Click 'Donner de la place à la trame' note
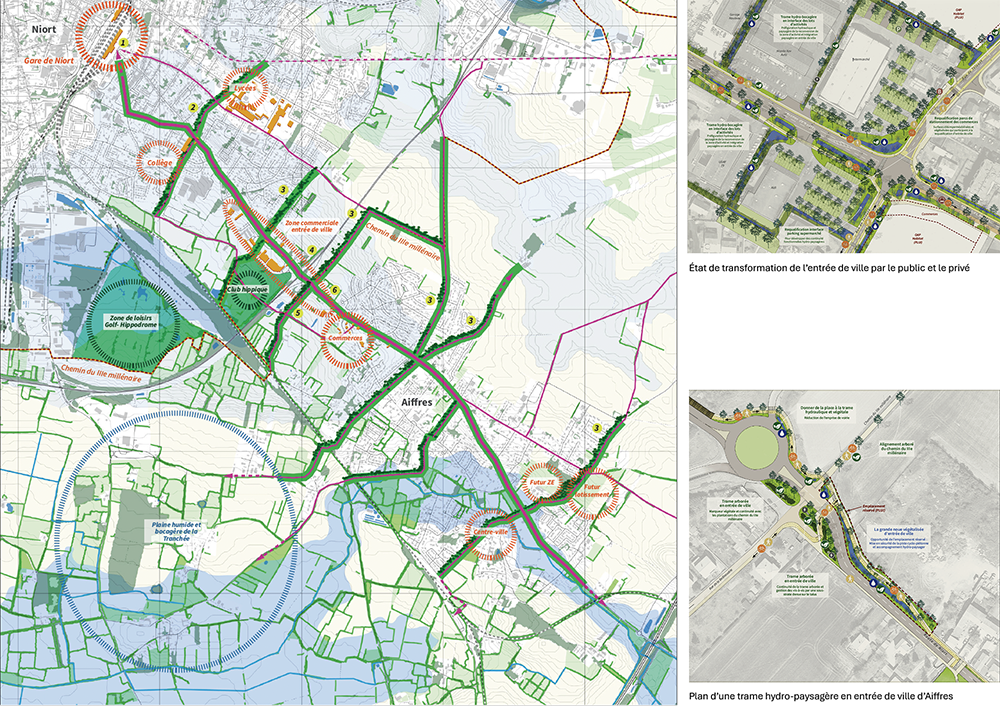Screen dimensions: 1000x706 click(x=825, y=412)
